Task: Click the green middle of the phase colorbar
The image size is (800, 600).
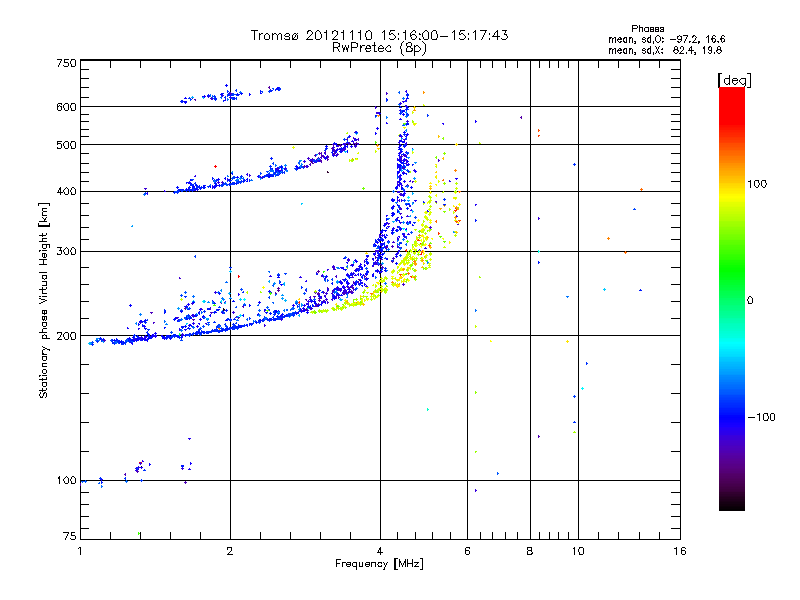Action: coord(732,270)
